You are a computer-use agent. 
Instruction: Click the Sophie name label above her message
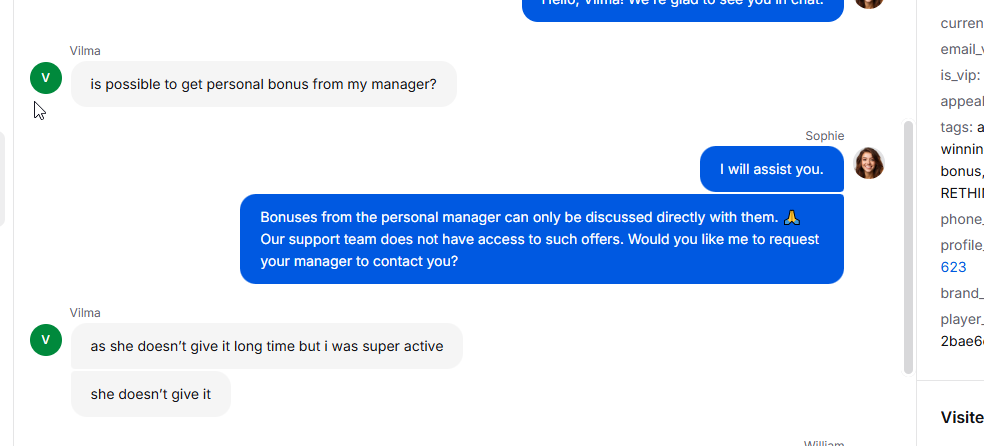coord(825,136)
